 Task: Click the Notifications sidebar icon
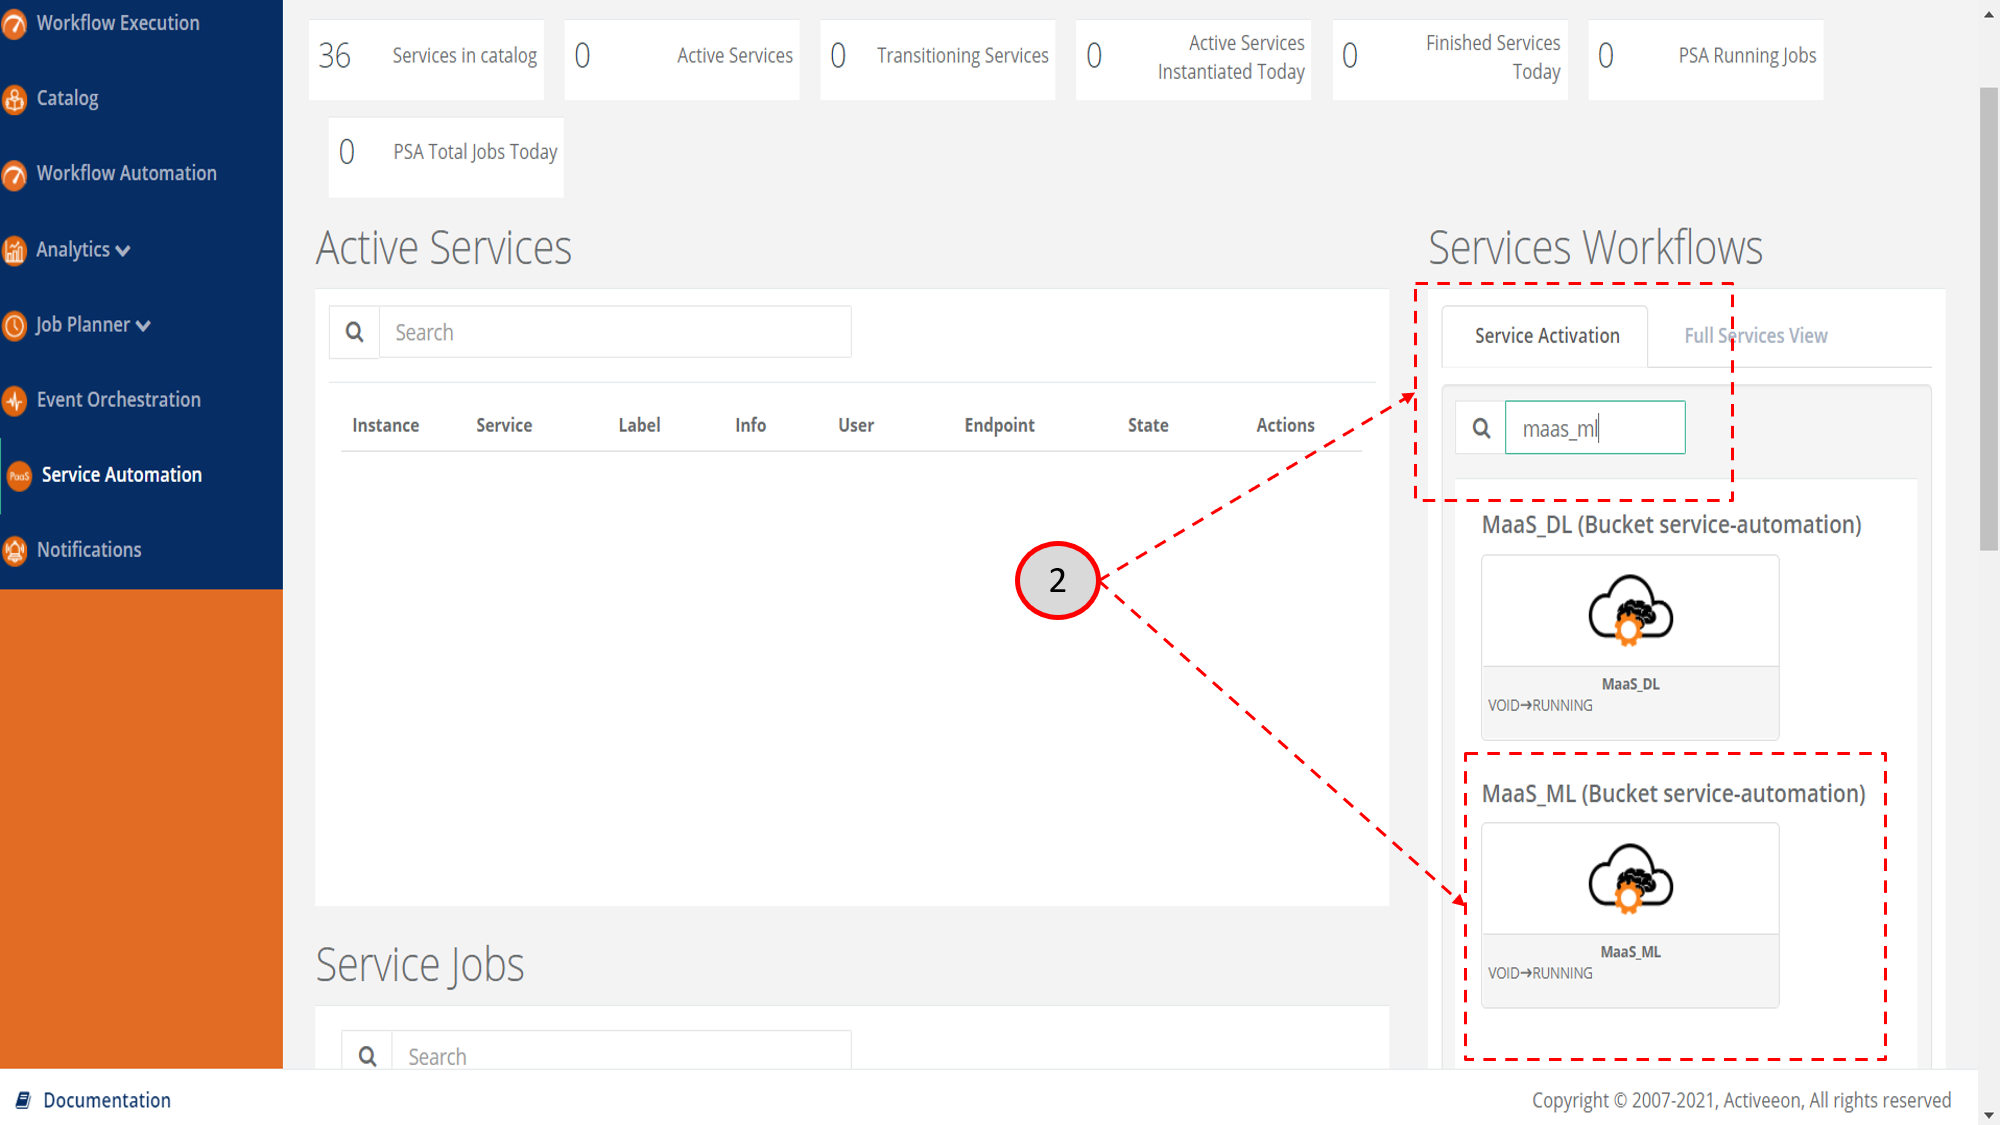[x=19, y=549]
